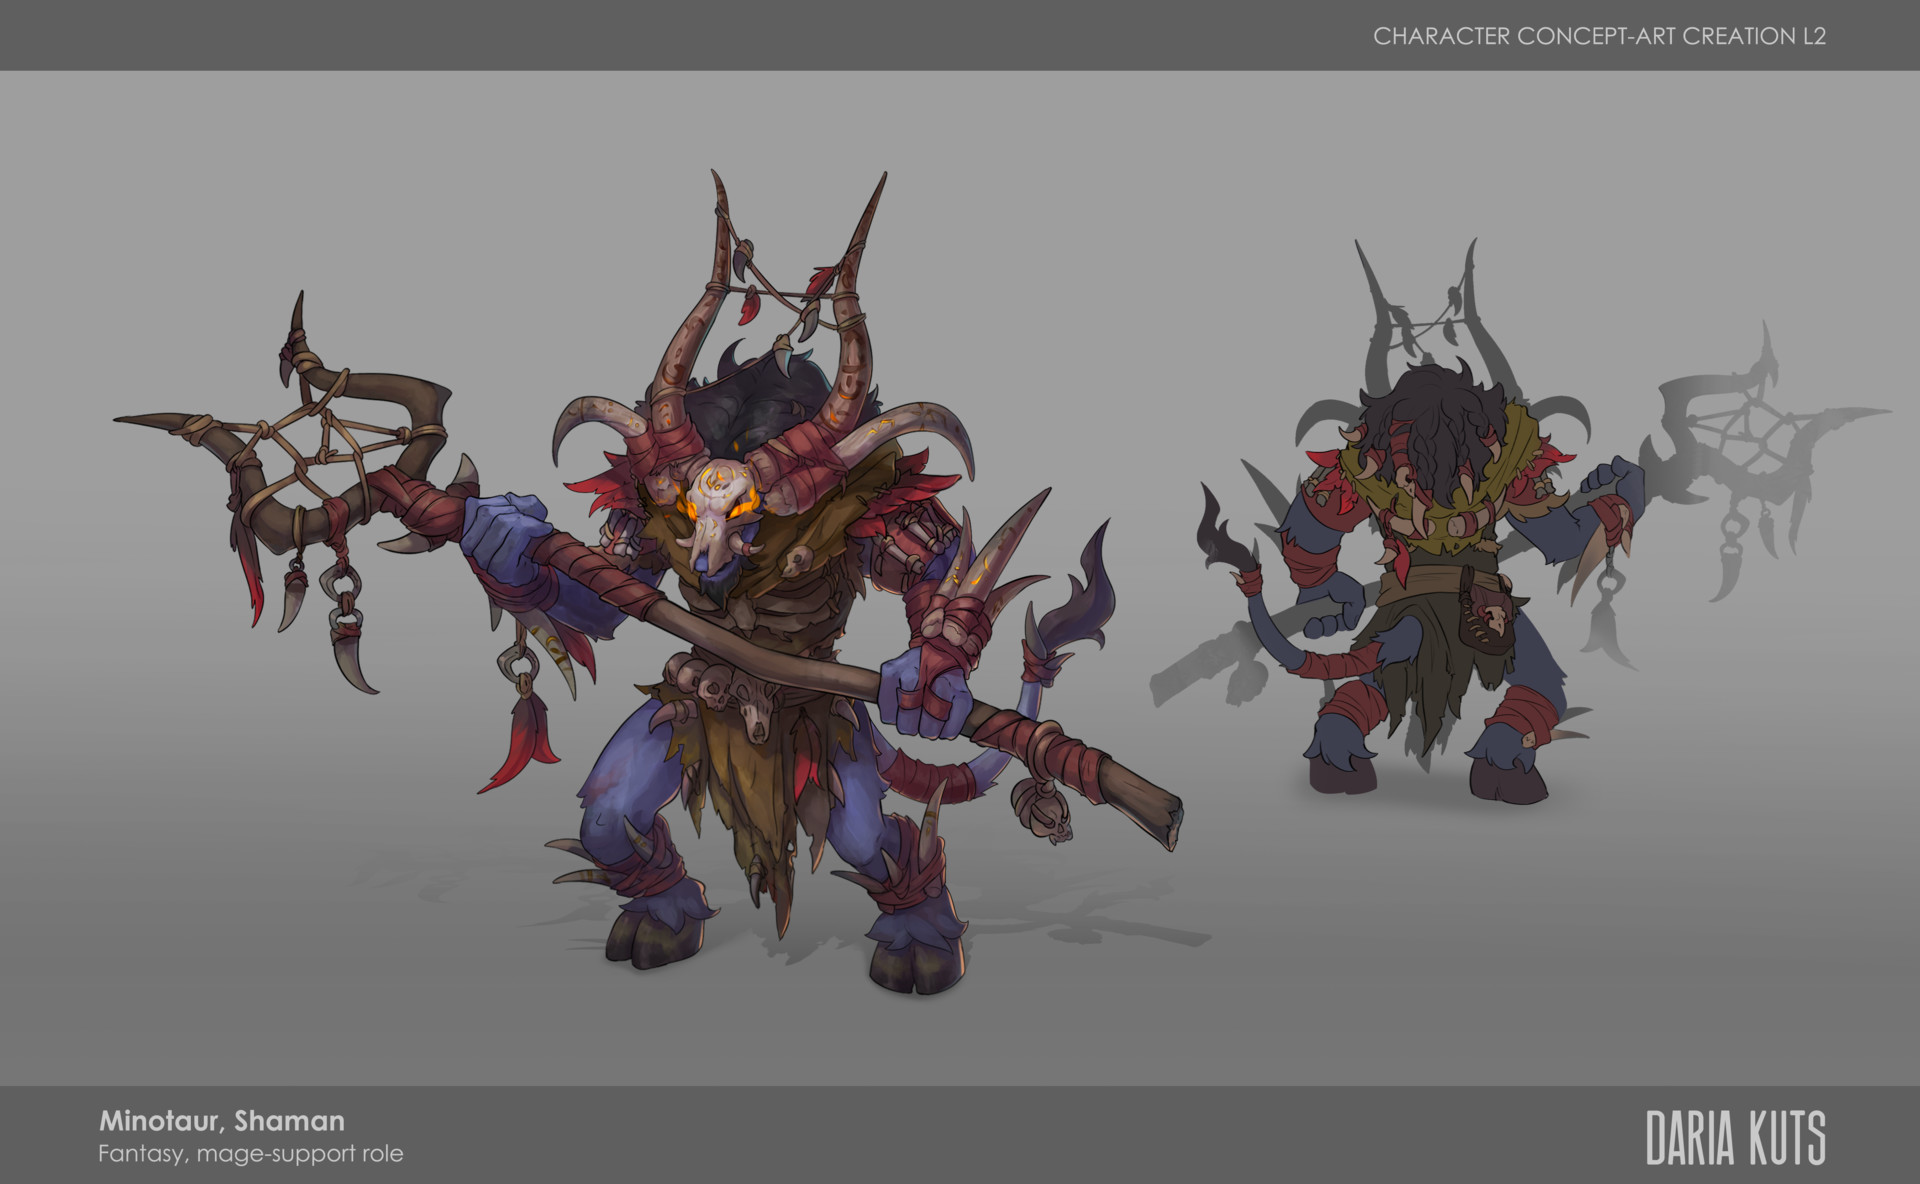Expand the character title caption
Image resolution: width=1920 pixels, height=1184 pixels.
click(220, 1122)
